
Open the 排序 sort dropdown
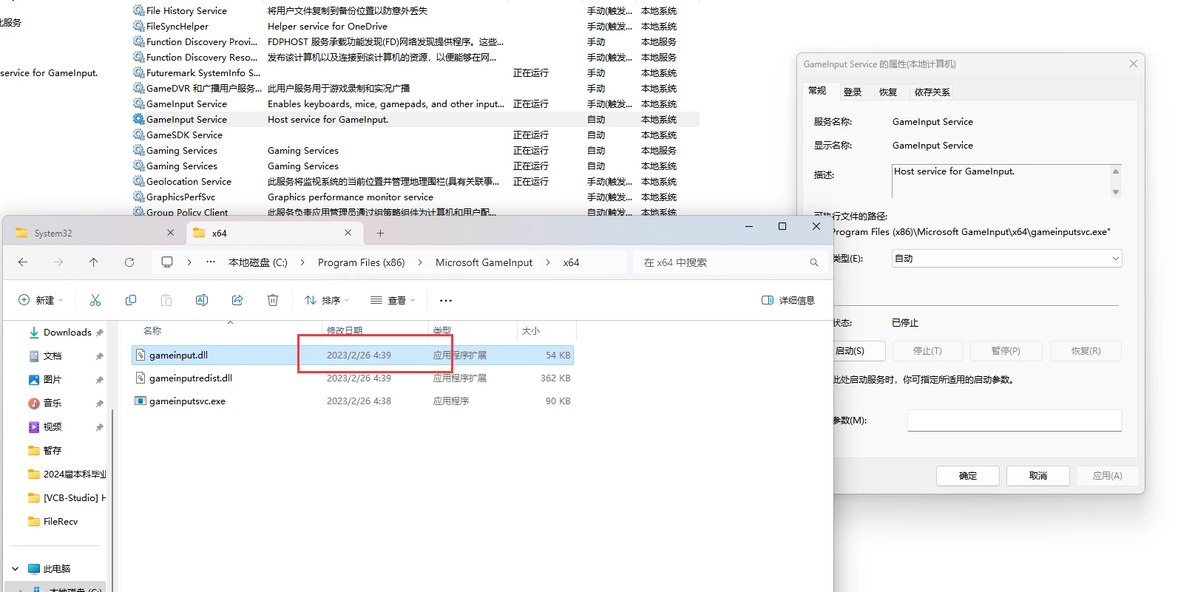[327, 300]
